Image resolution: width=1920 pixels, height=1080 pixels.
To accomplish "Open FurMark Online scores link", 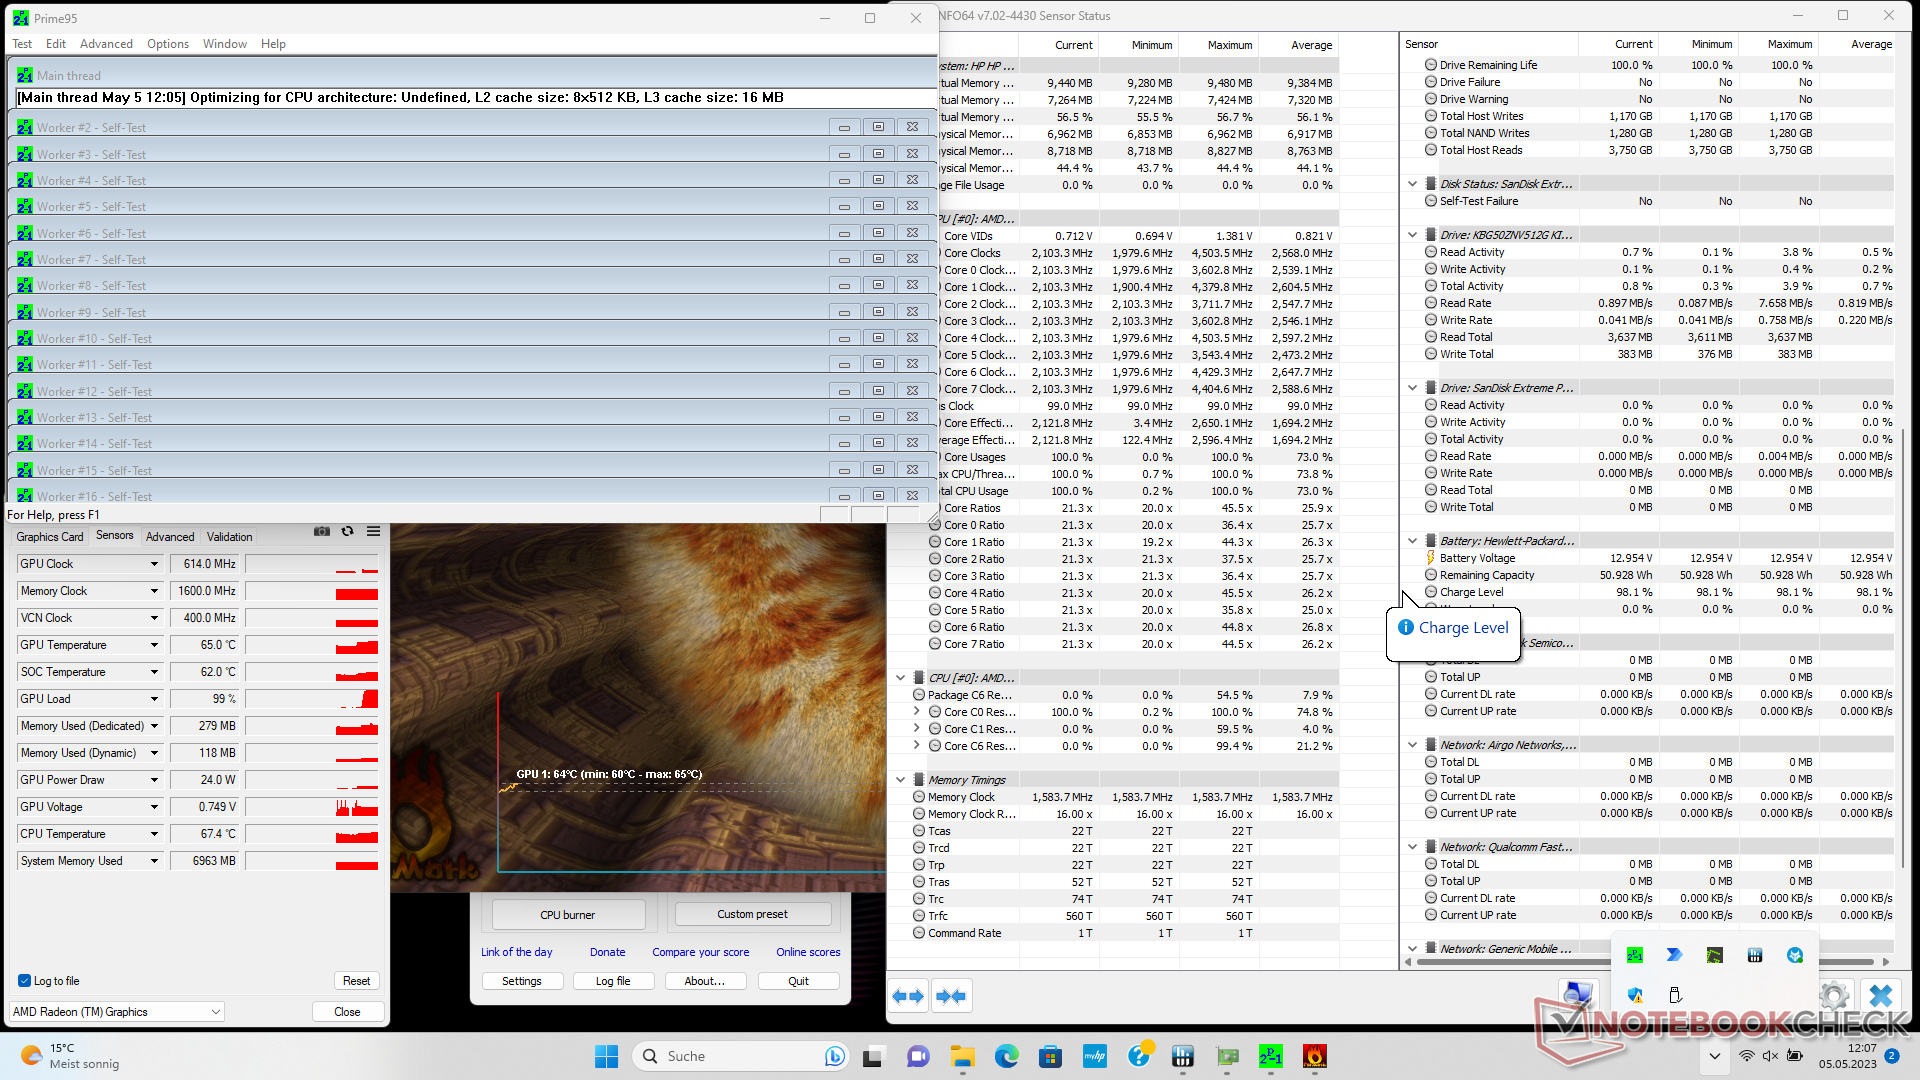I will [808, 952].
